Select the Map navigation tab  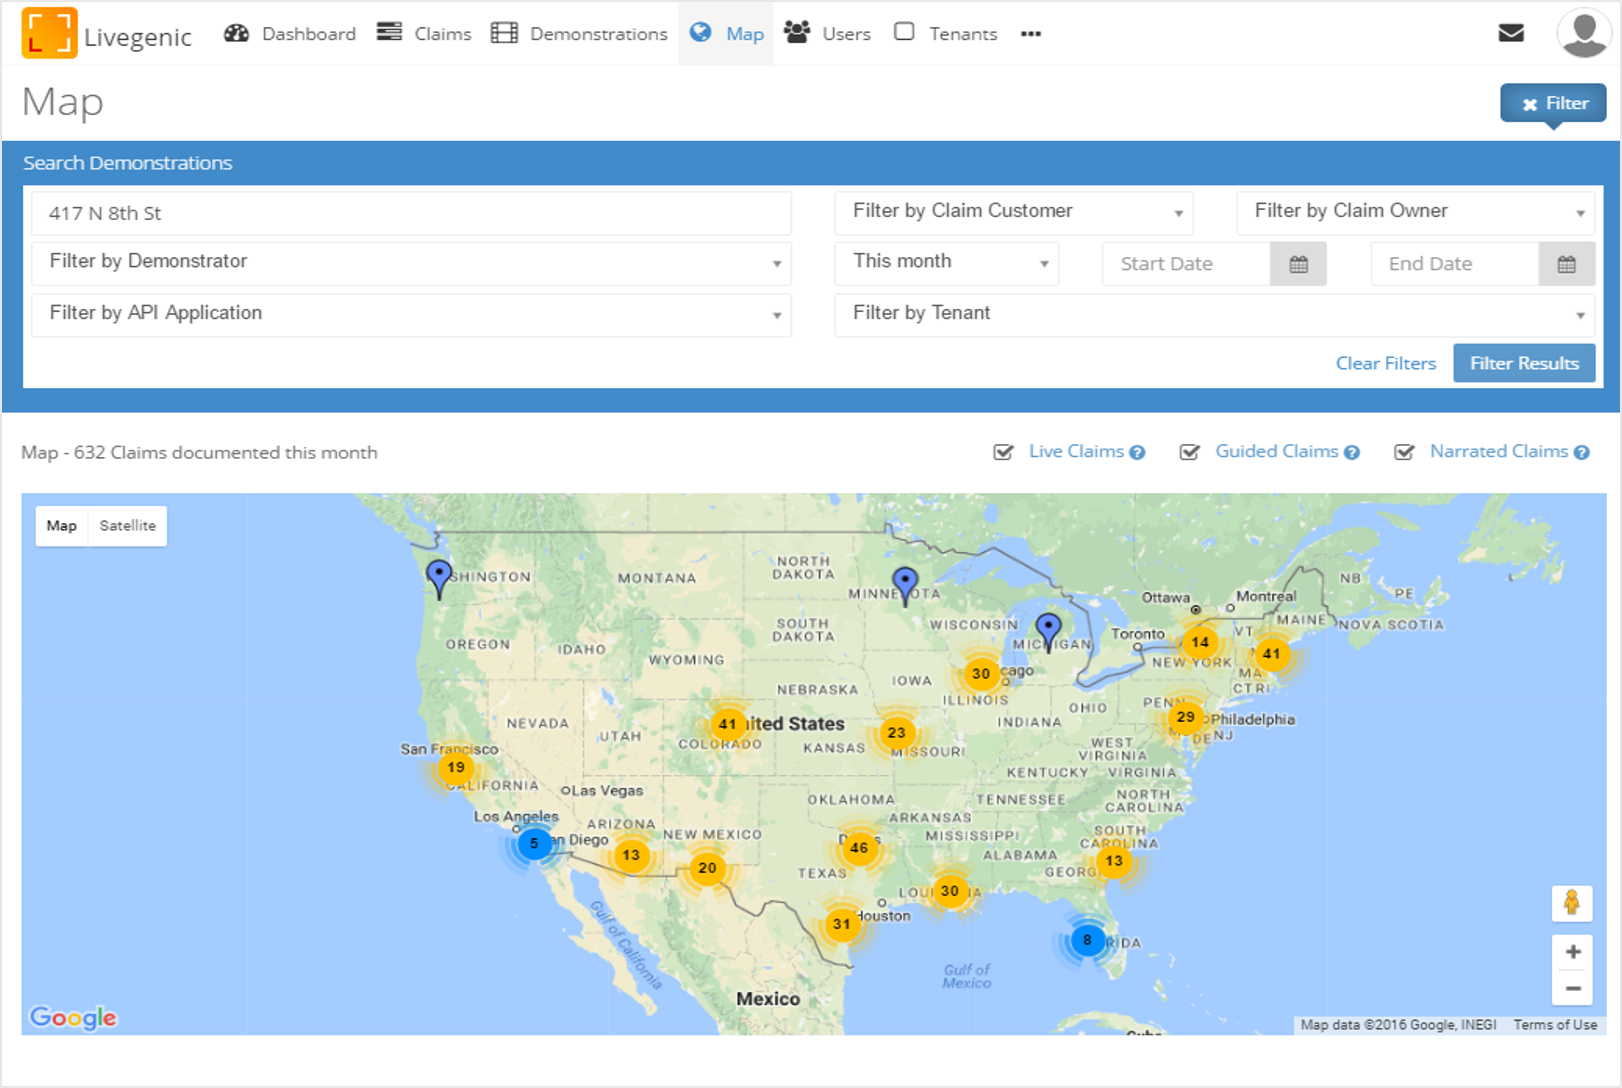(x=726, y=34)
